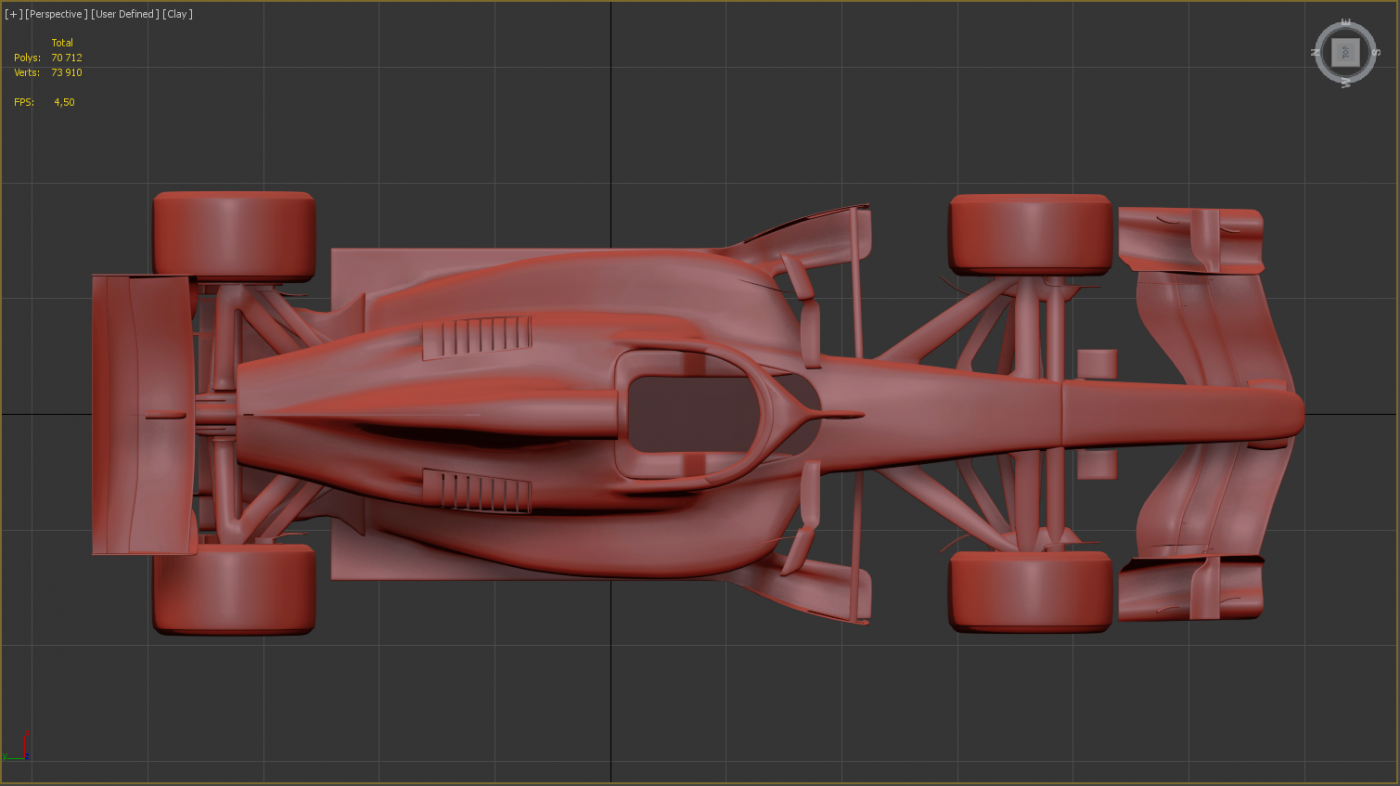Open the Perspective point-of-view viewport menu
The height and width of the screenshot is (786, 1400).
click(x=56, y=14)
